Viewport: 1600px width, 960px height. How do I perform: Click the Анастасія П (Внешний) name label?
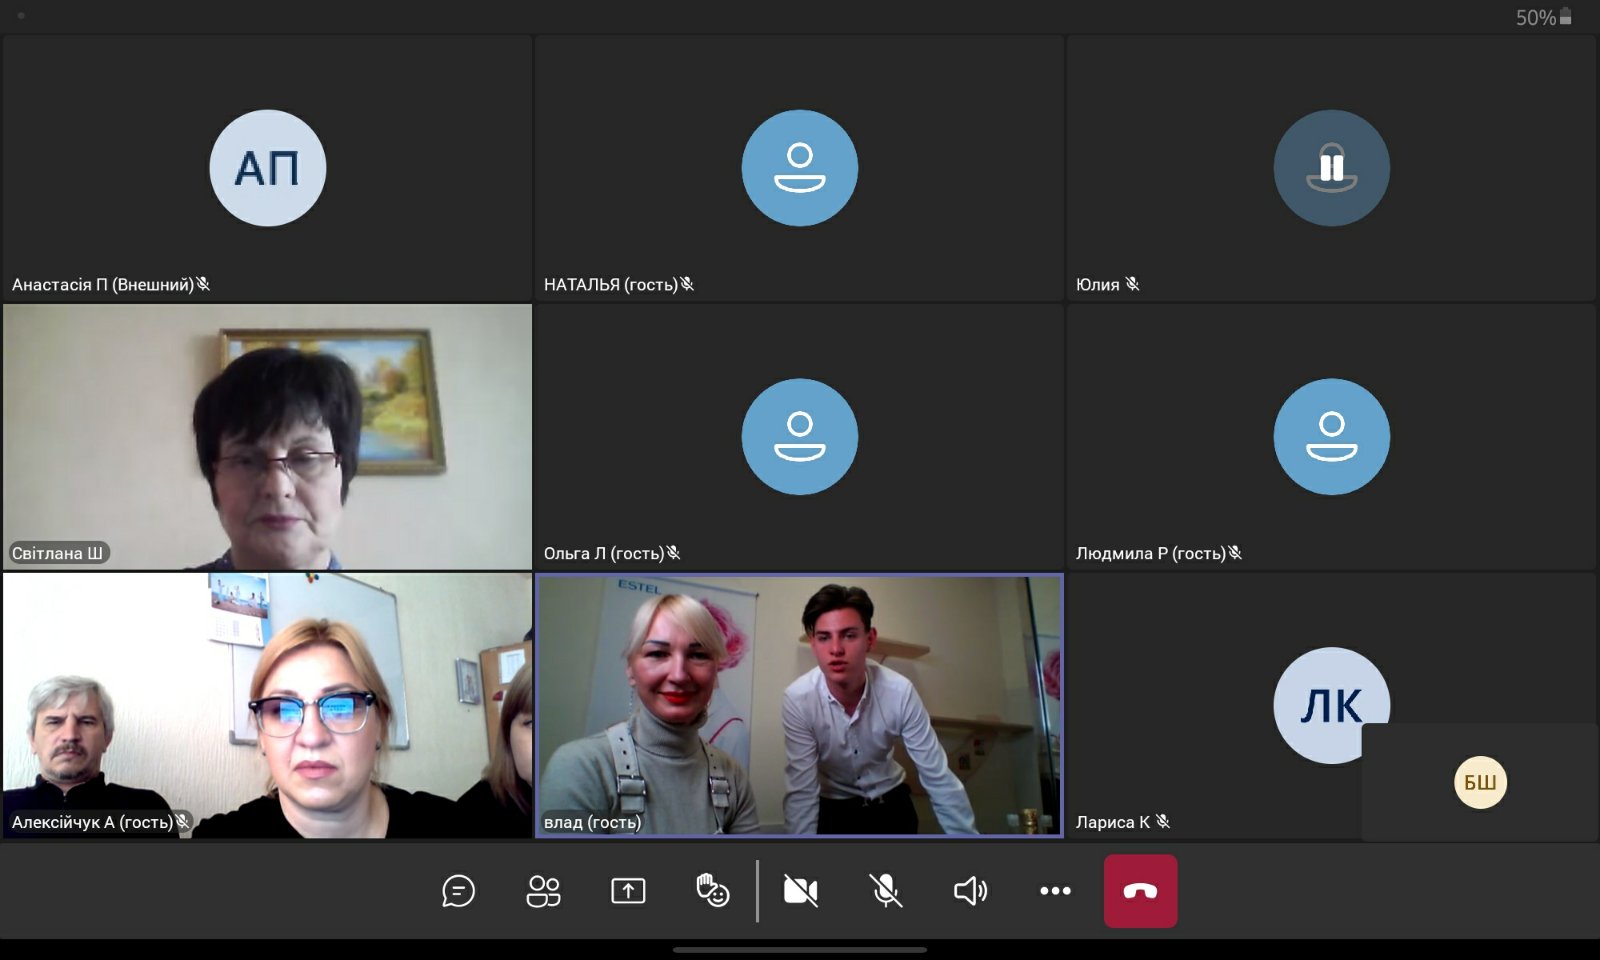103,285
